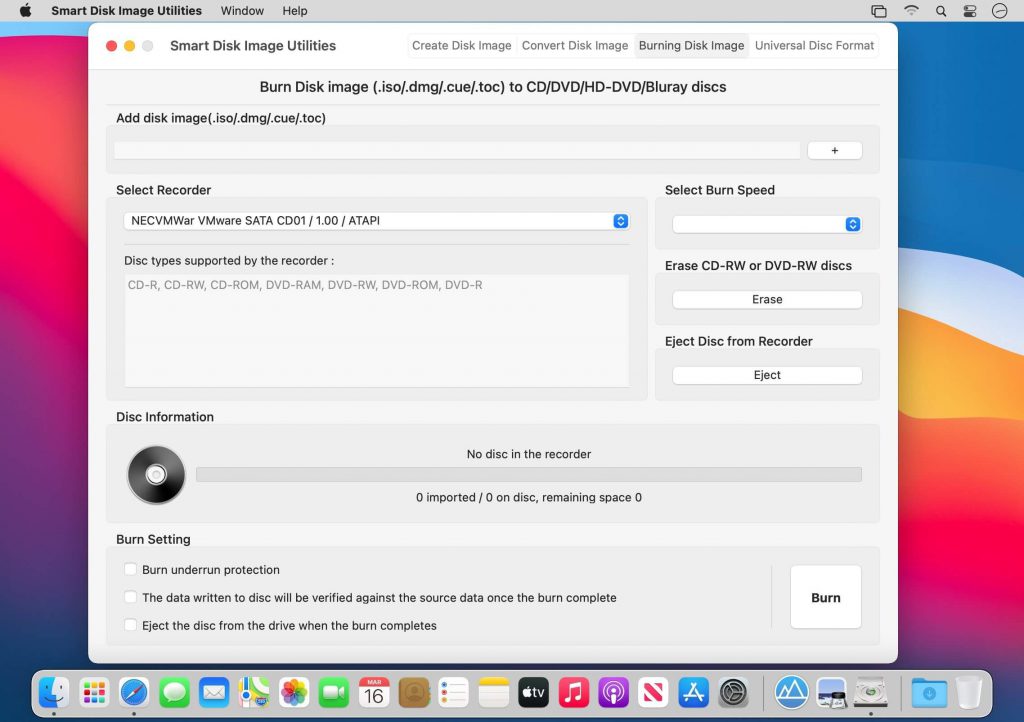Screen dimensions: 1024x722
Task: Check the data verification option
Action: [x=130, y=597]
